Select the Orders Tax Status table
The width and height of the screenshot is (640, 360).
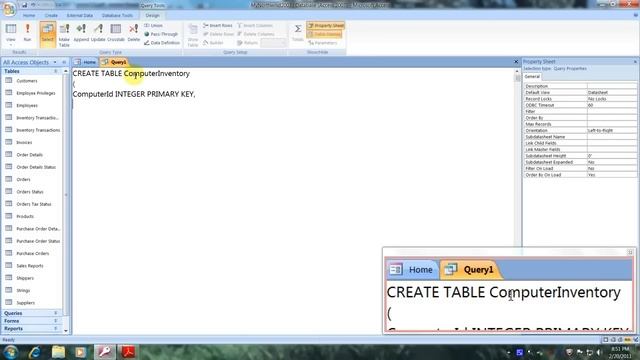(33, 204)
